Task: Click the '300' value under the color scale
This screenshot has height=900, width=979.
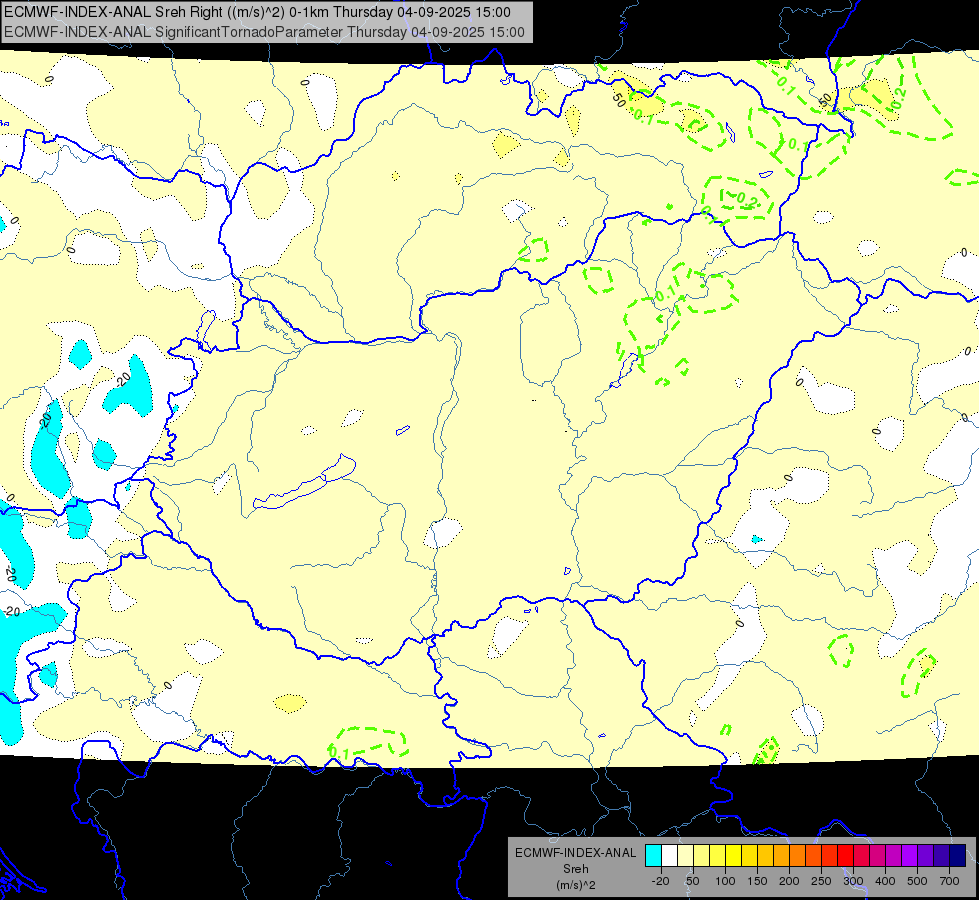Action: (x=853, y=881)
